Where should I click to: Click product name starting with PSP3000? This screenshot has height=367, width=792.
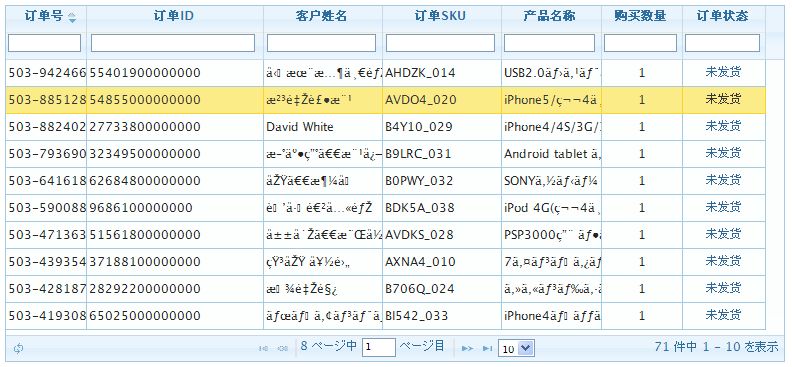(553, 235)
